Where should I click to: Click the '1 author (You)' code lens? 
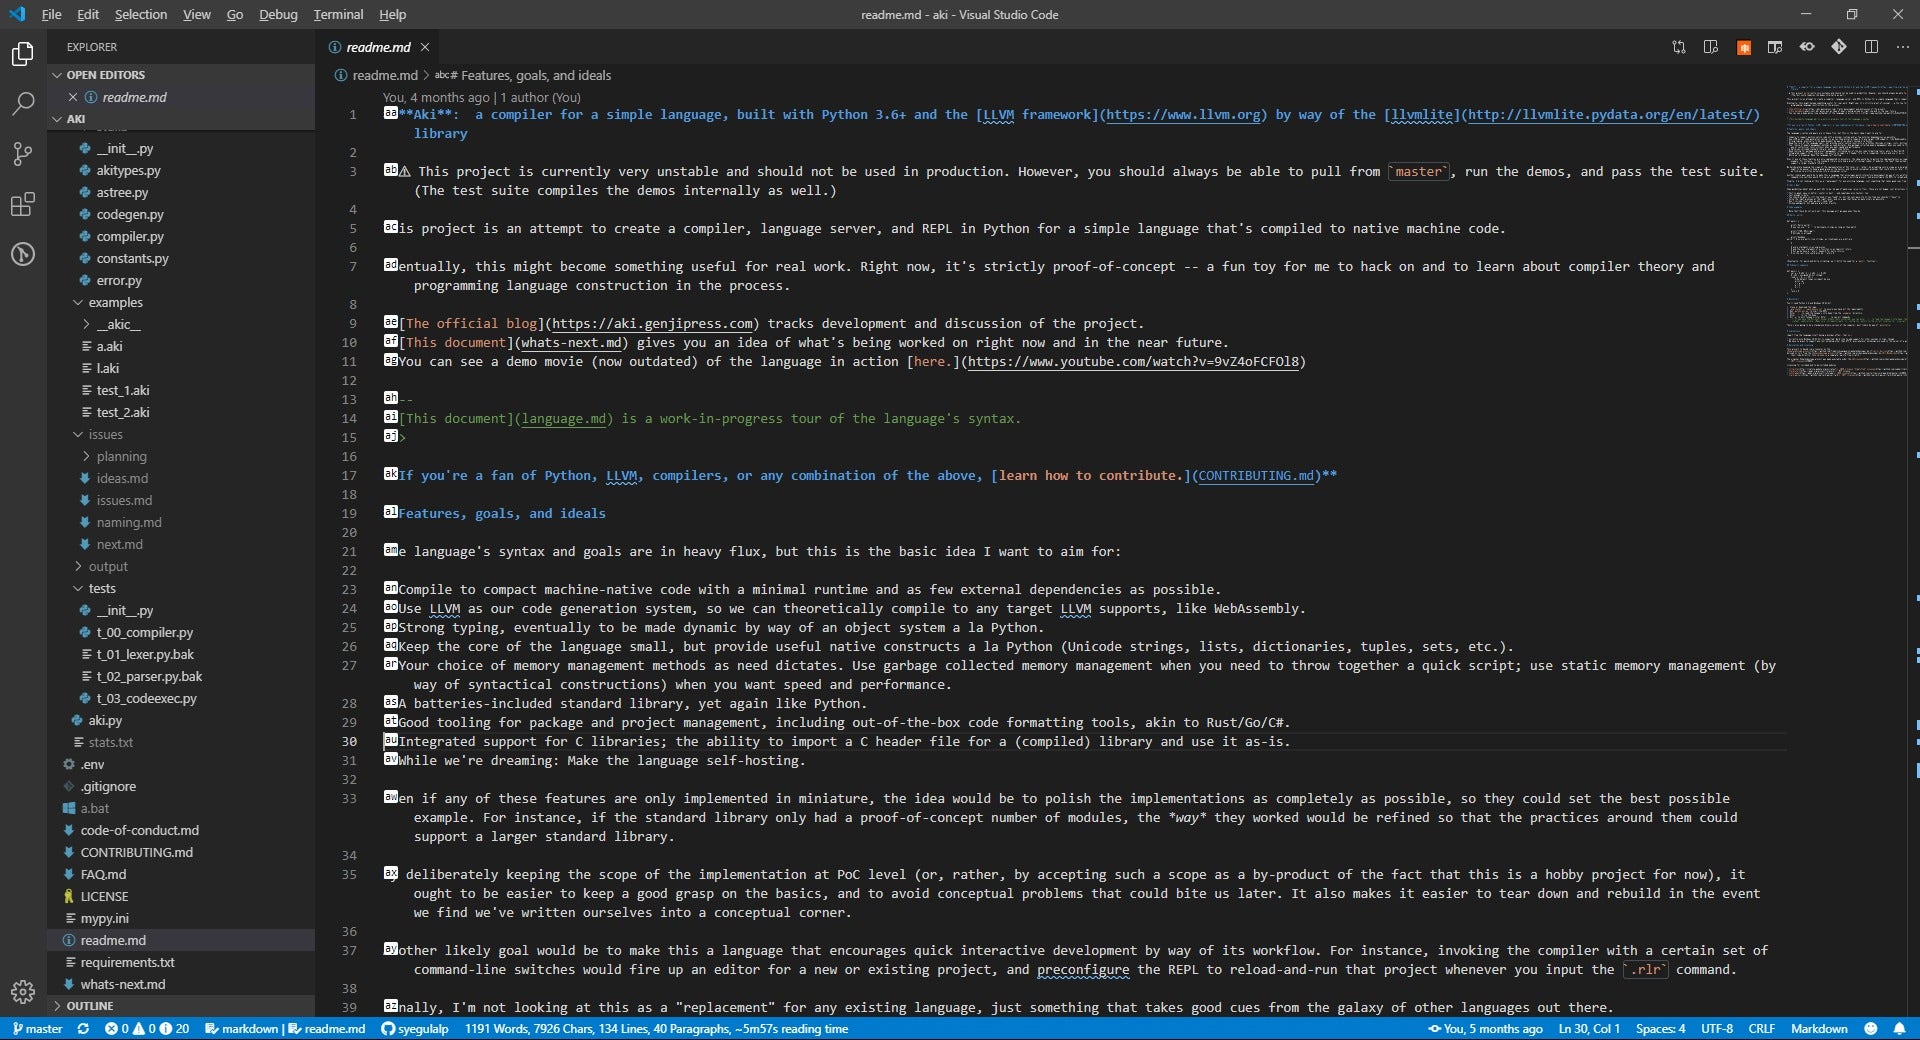click(x=540, y=98)
